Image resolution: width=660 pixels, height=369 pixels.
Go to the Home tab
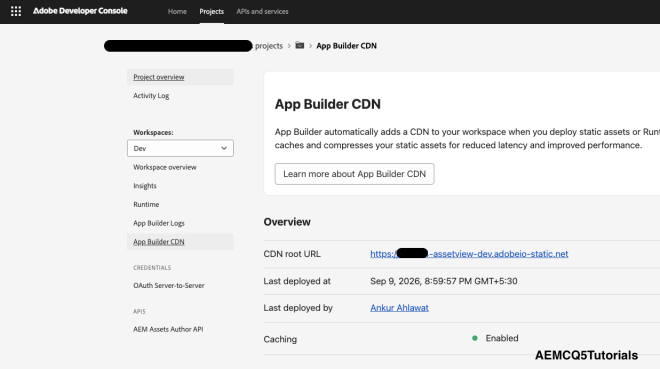tap(177, 11)
